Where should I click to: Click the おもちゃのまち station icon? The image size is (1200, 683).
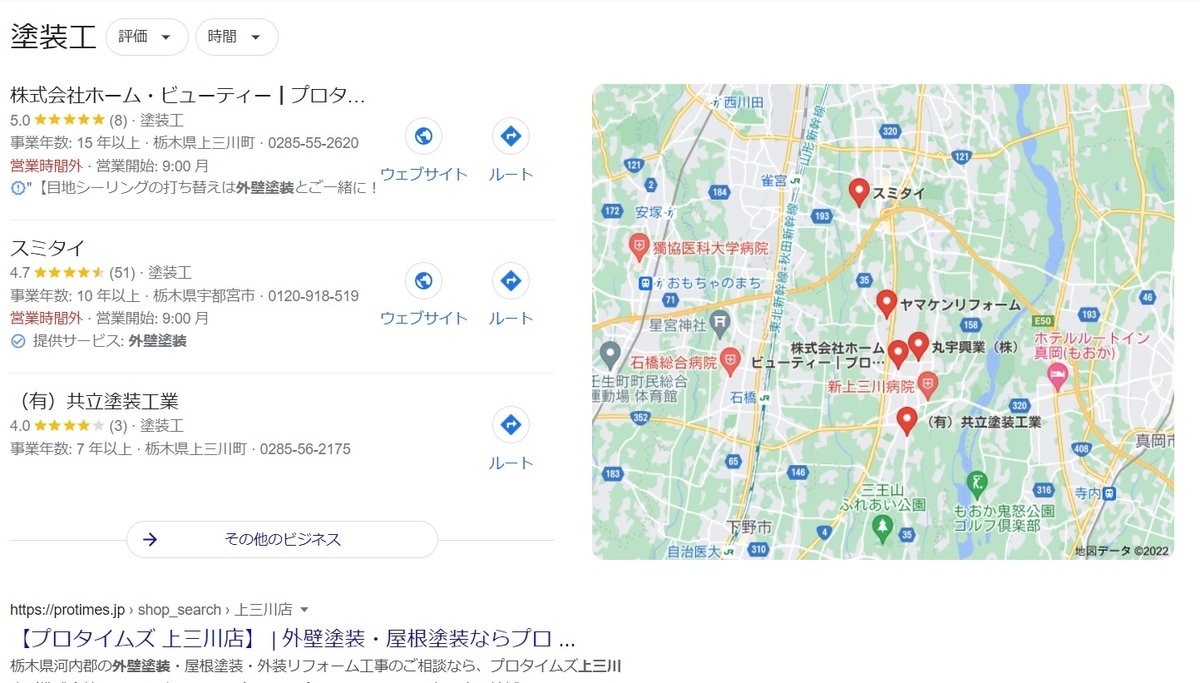[x=645, y=283]
